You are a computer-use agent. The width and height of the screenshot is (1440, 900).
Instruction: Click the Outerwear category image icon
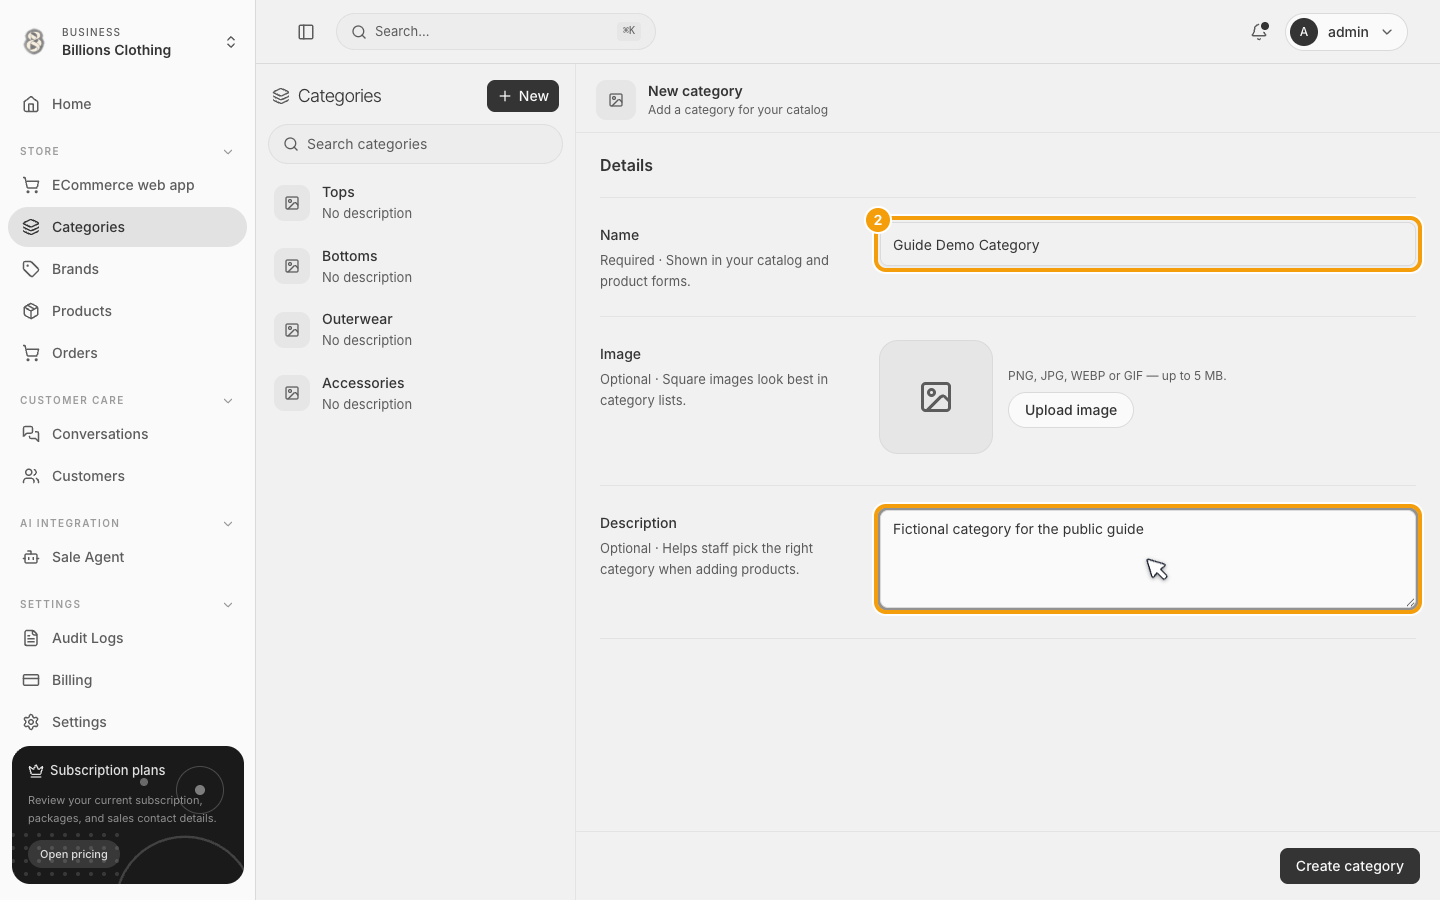[x=292, y=330]
